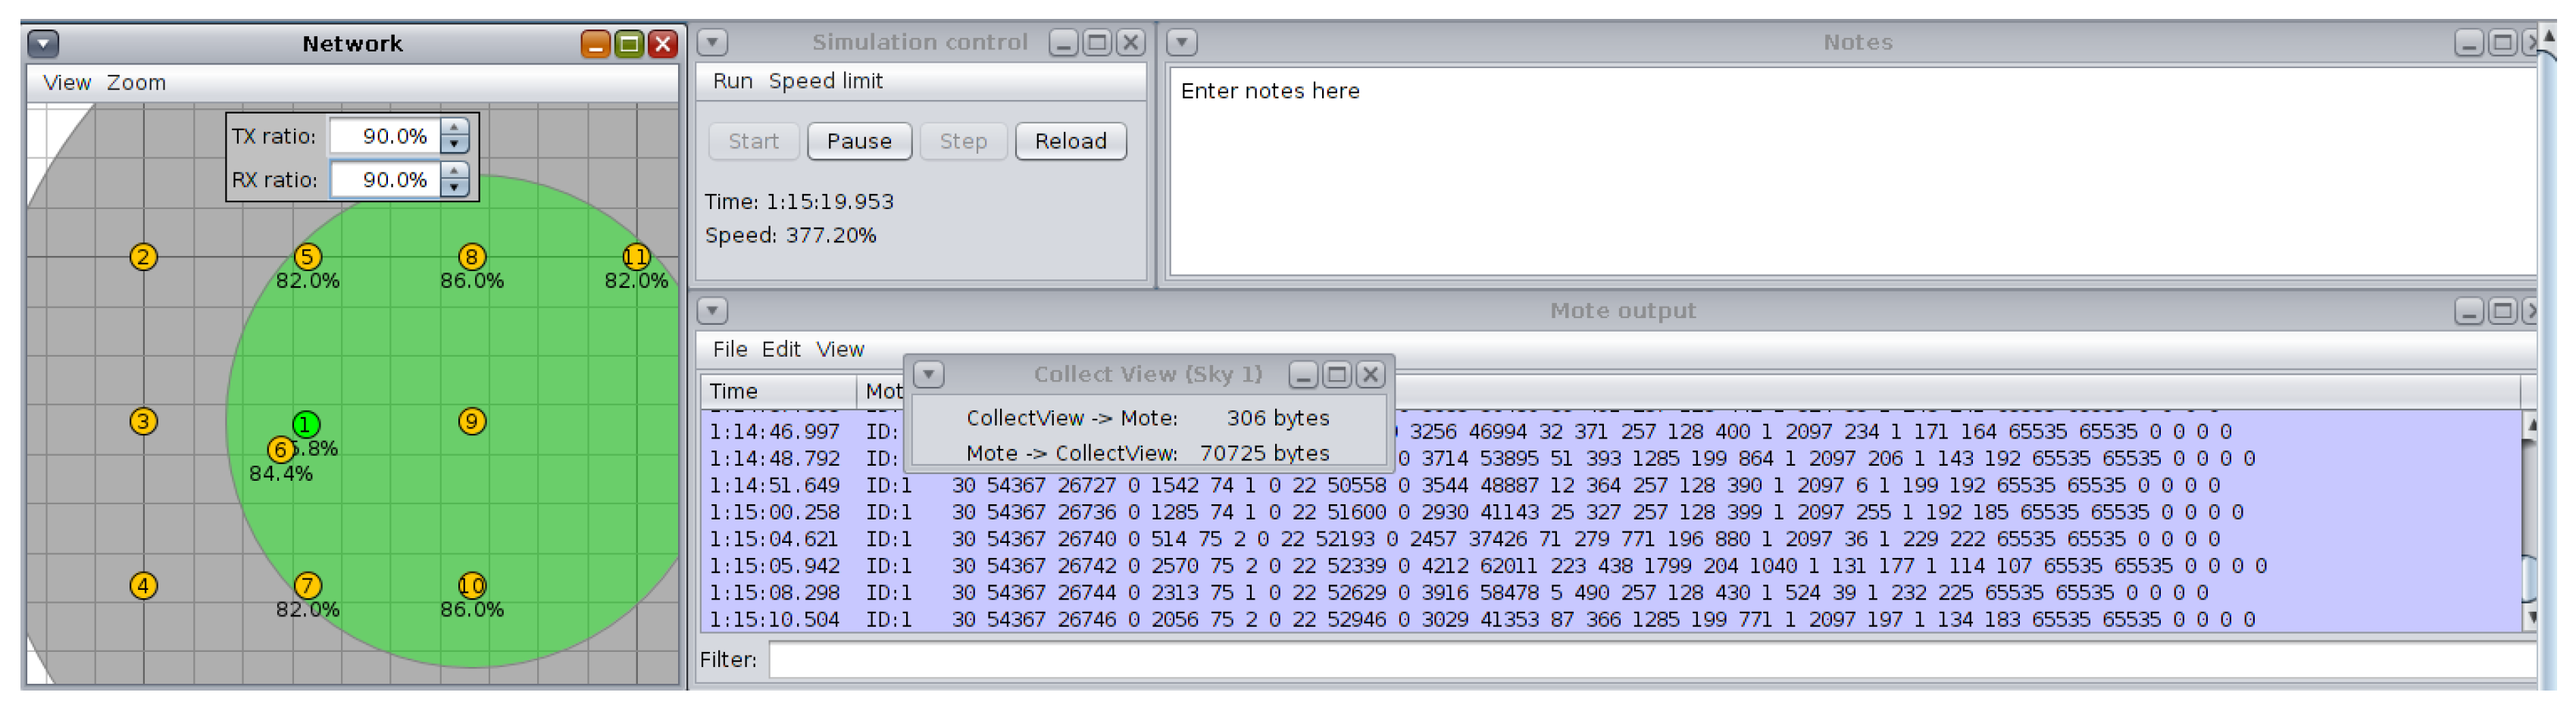Select the log row at 1:14:46.997
This screenshot has height=711, width=2576.
(x=1612, y=432)
